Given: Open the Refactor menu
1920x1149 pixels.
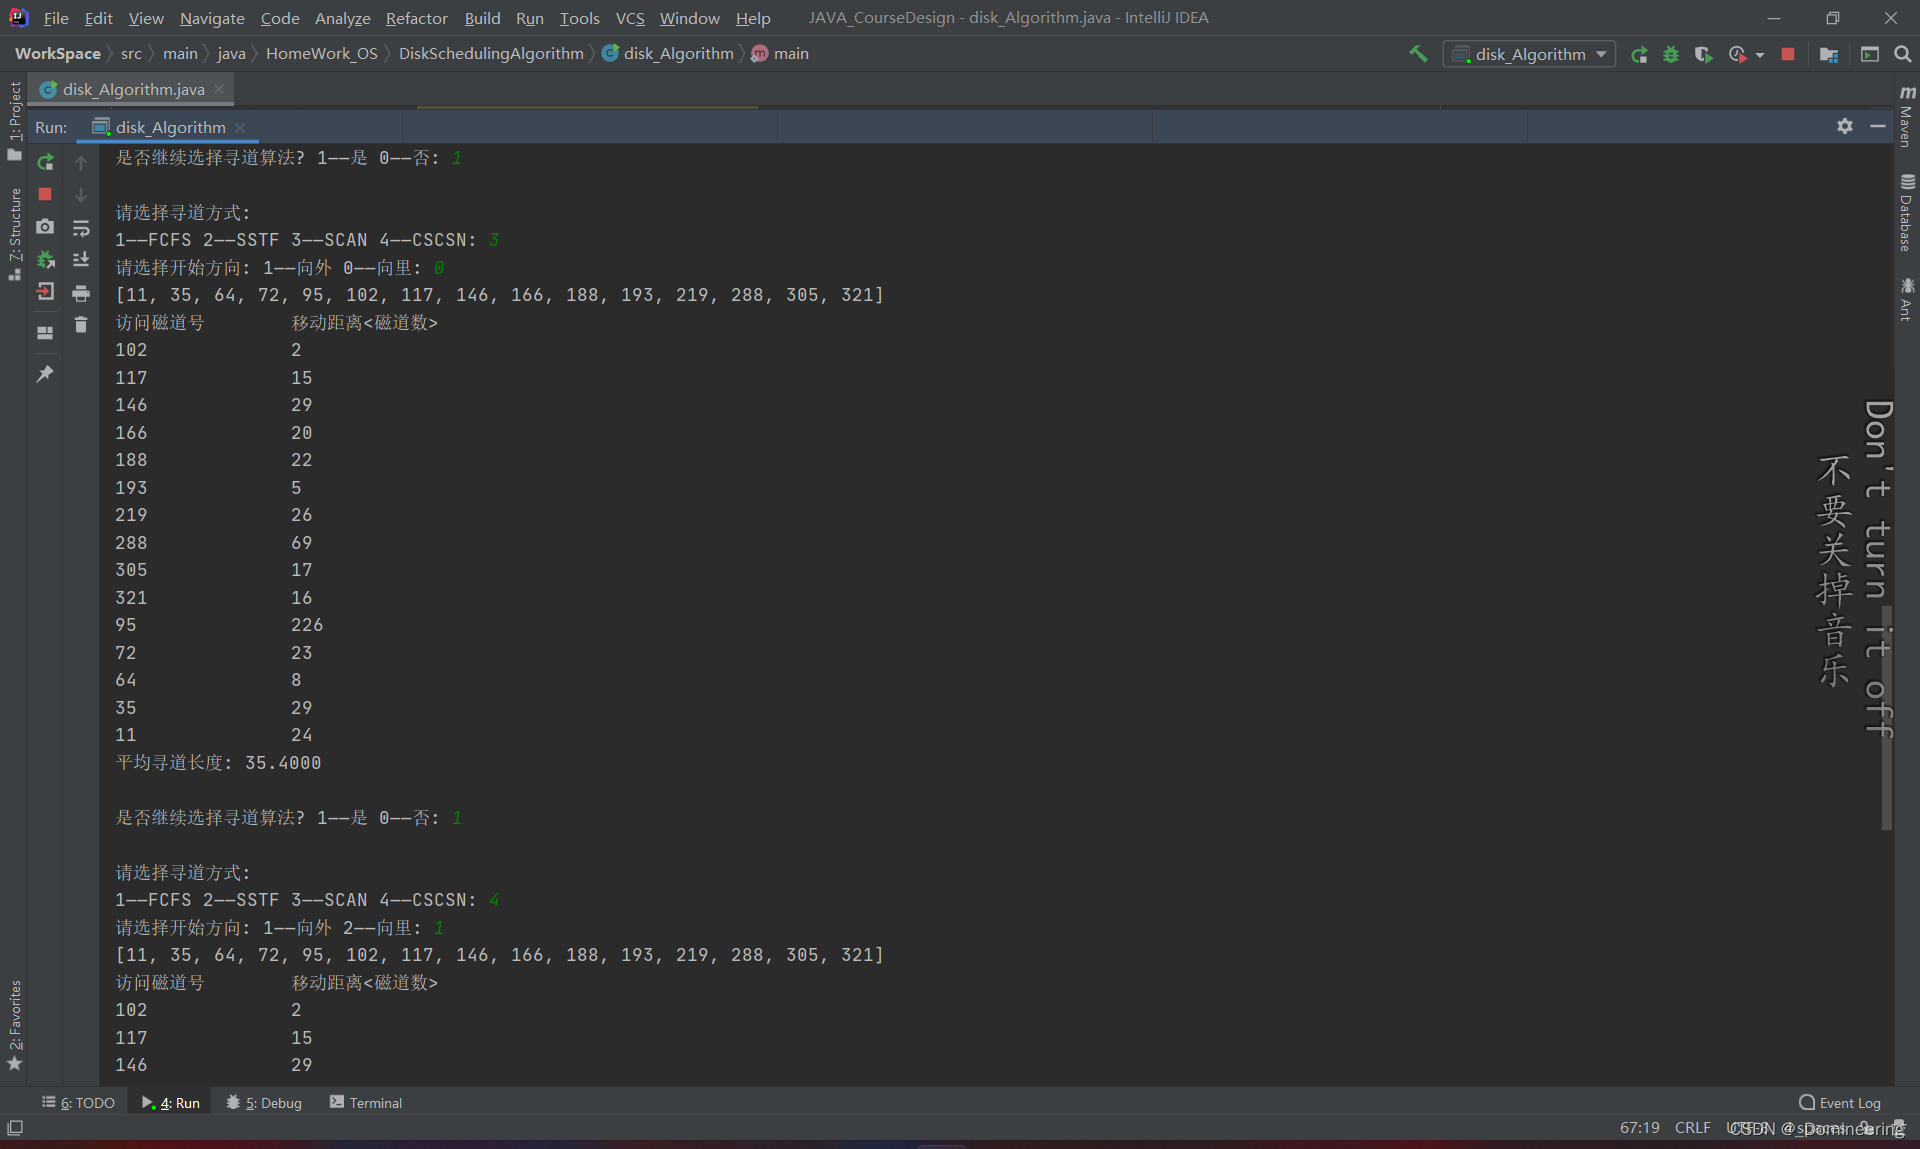Looking at the screenshot, I should [x=416, y=18].
